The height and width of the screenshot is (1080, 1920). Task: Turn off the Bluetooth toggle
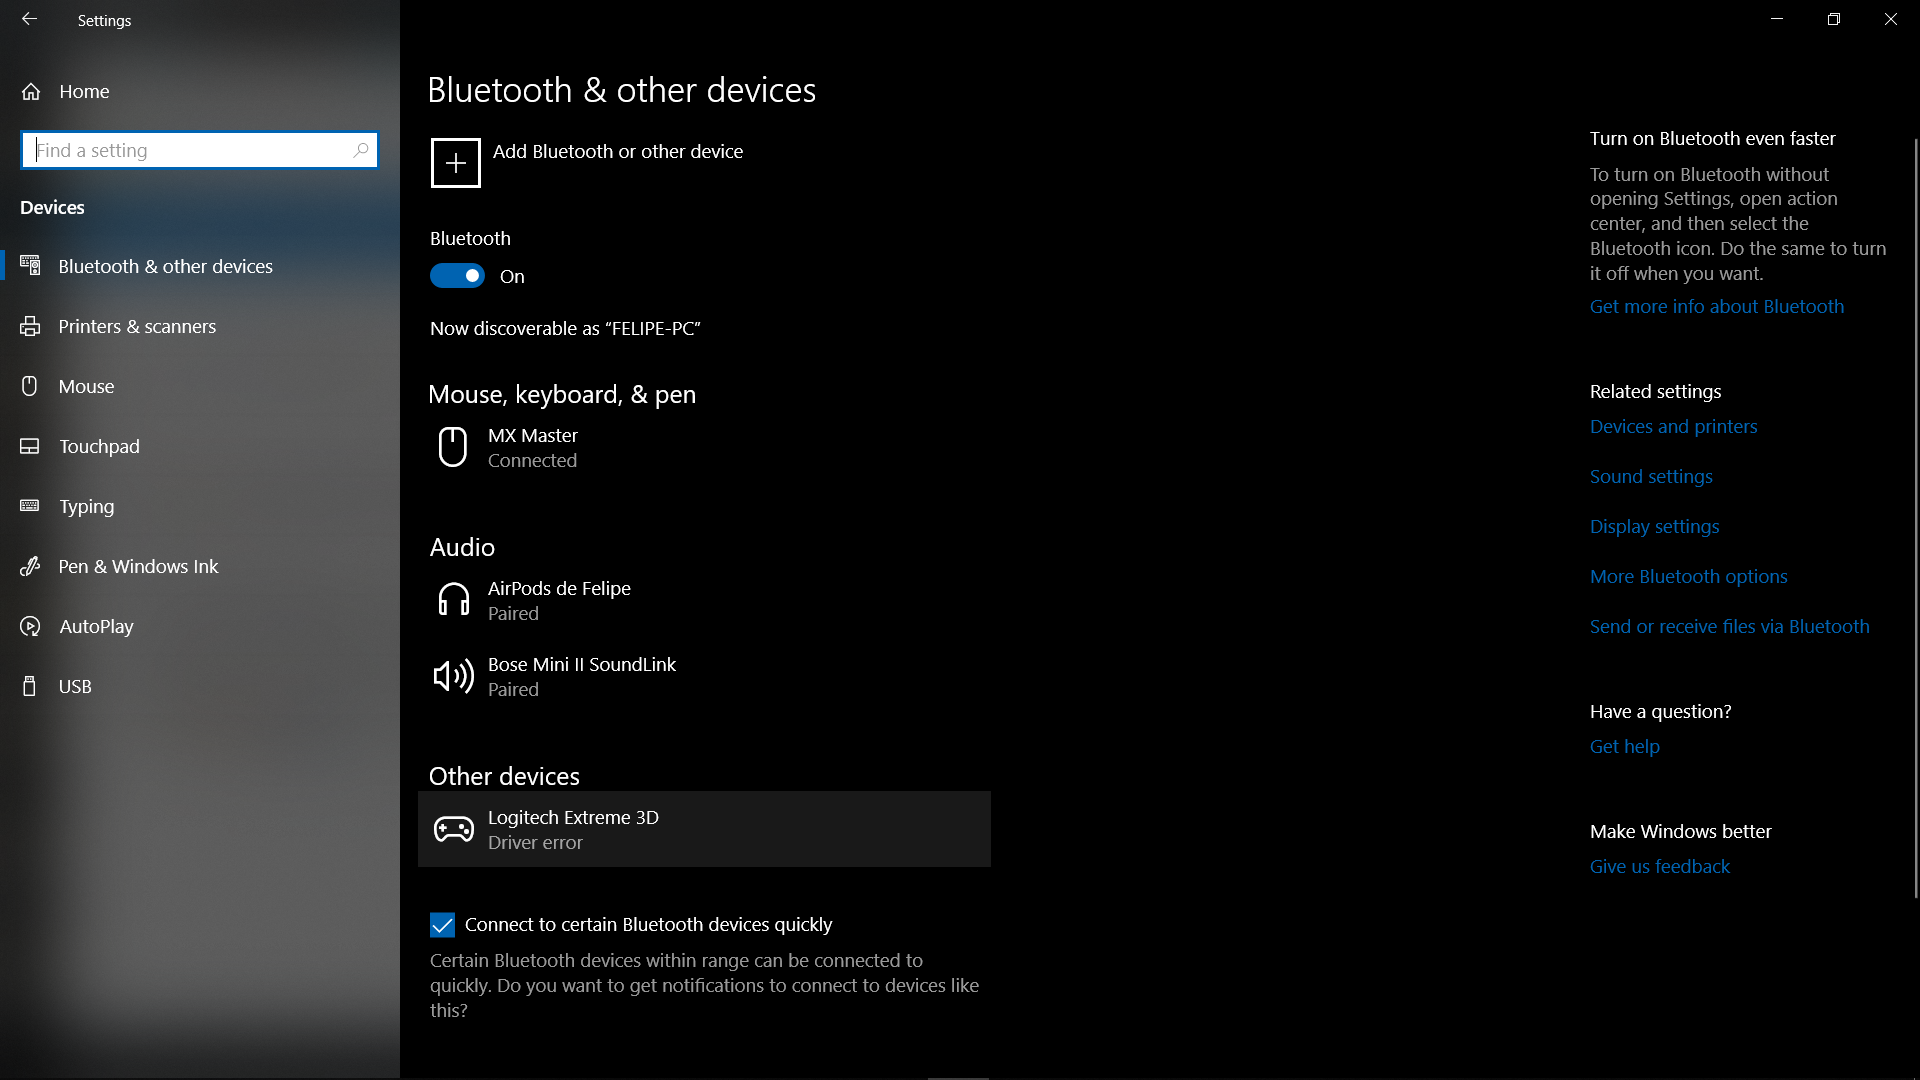point(457,276)
